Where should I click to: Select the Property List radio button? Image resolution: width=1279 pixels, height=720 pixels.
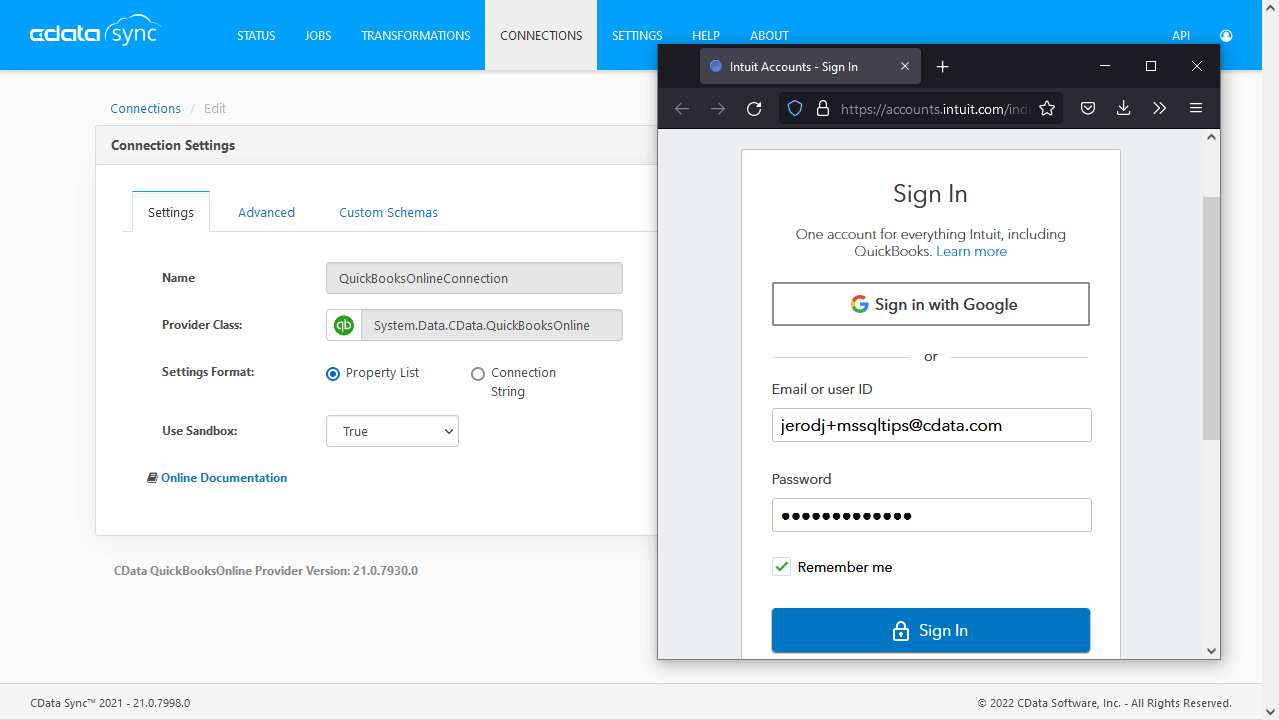[x=333, y=373]
